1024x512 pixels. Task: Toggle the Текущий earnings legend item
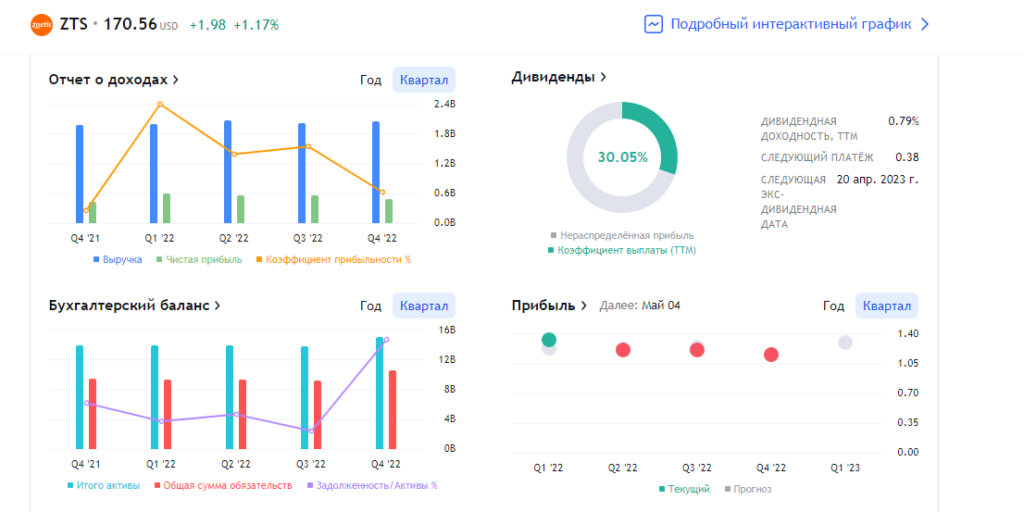pos(684,489)
